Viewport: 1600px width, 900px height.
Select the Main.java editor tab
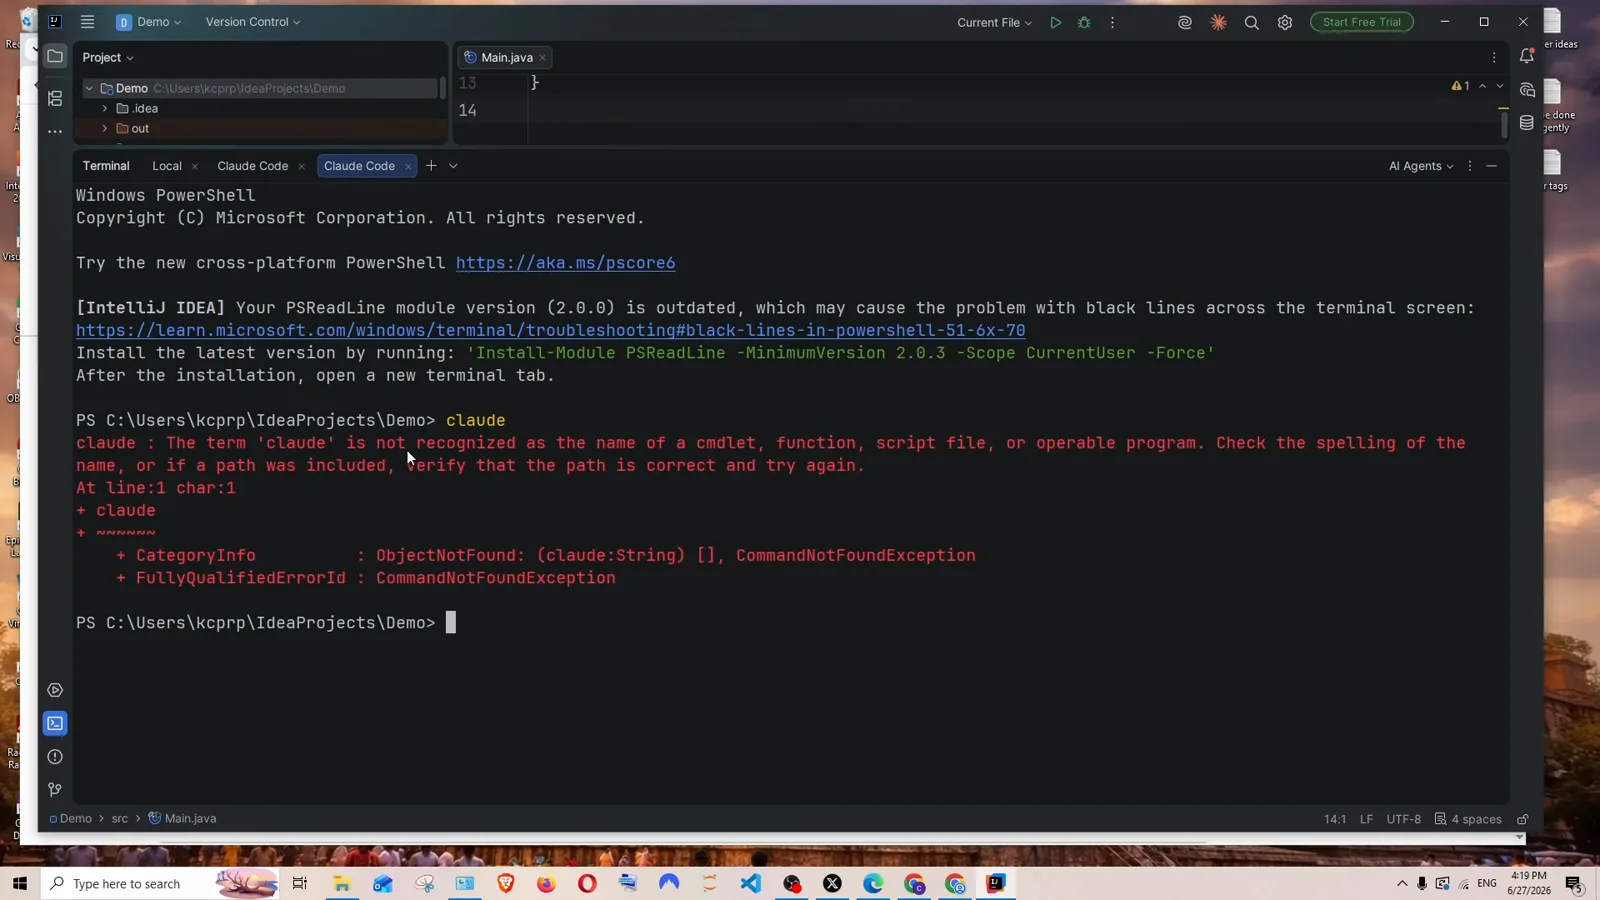click(x=507, y=57)
